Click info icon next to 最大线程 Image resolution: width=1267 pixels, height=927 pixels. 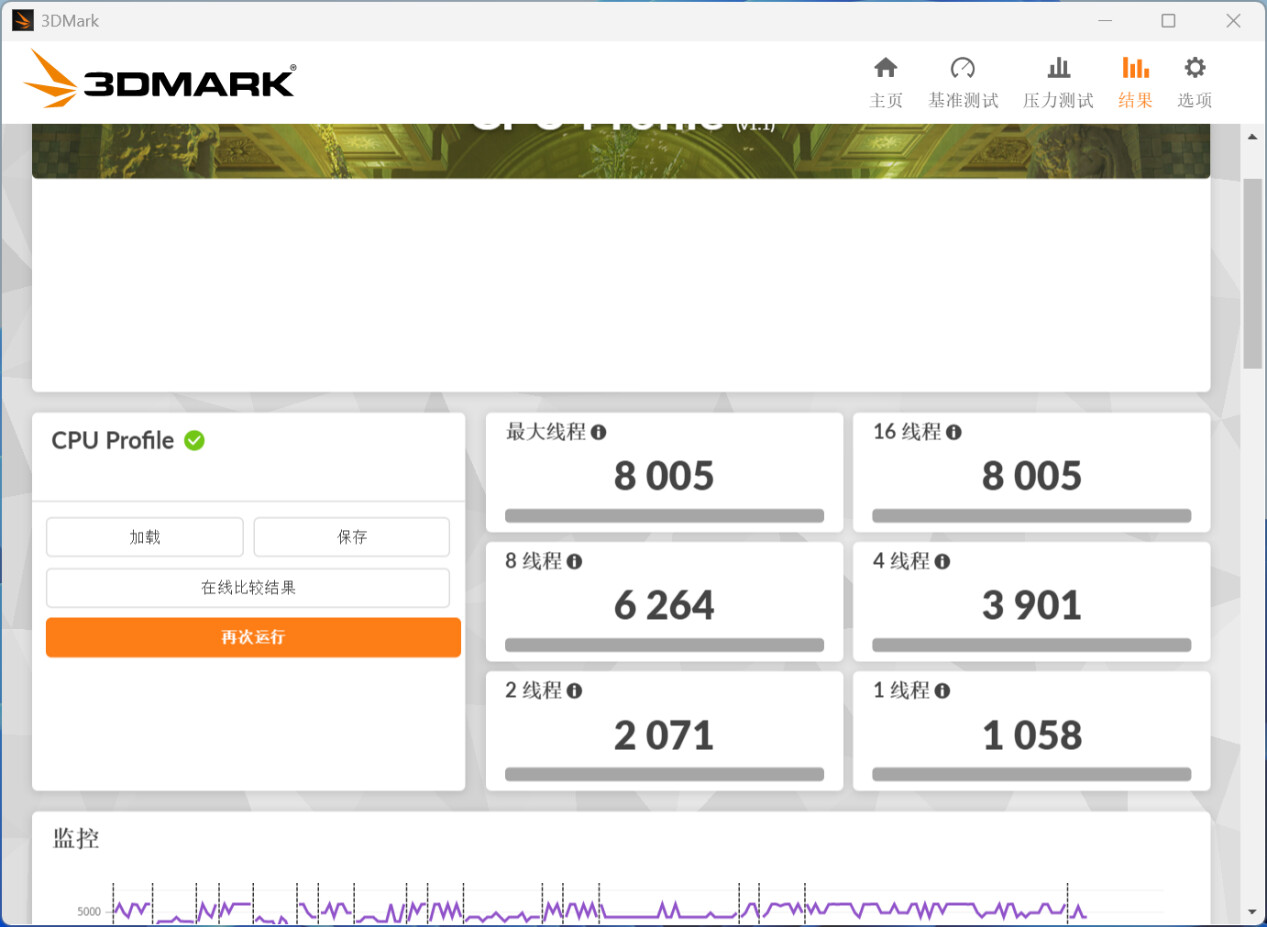598,432
